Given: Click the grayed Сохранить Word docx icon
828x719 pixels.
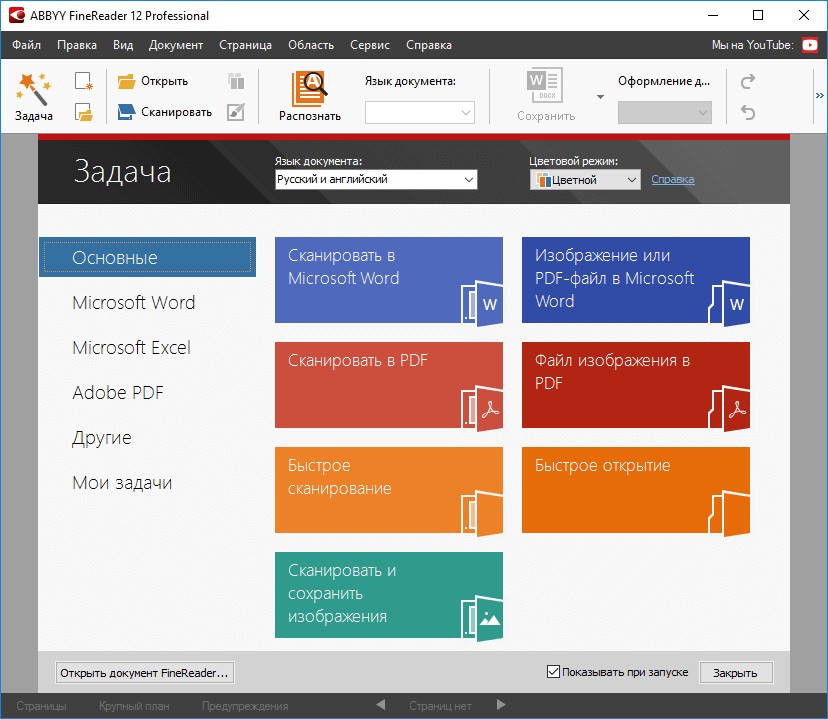Looking at the screenshot, I should point(544,85).
